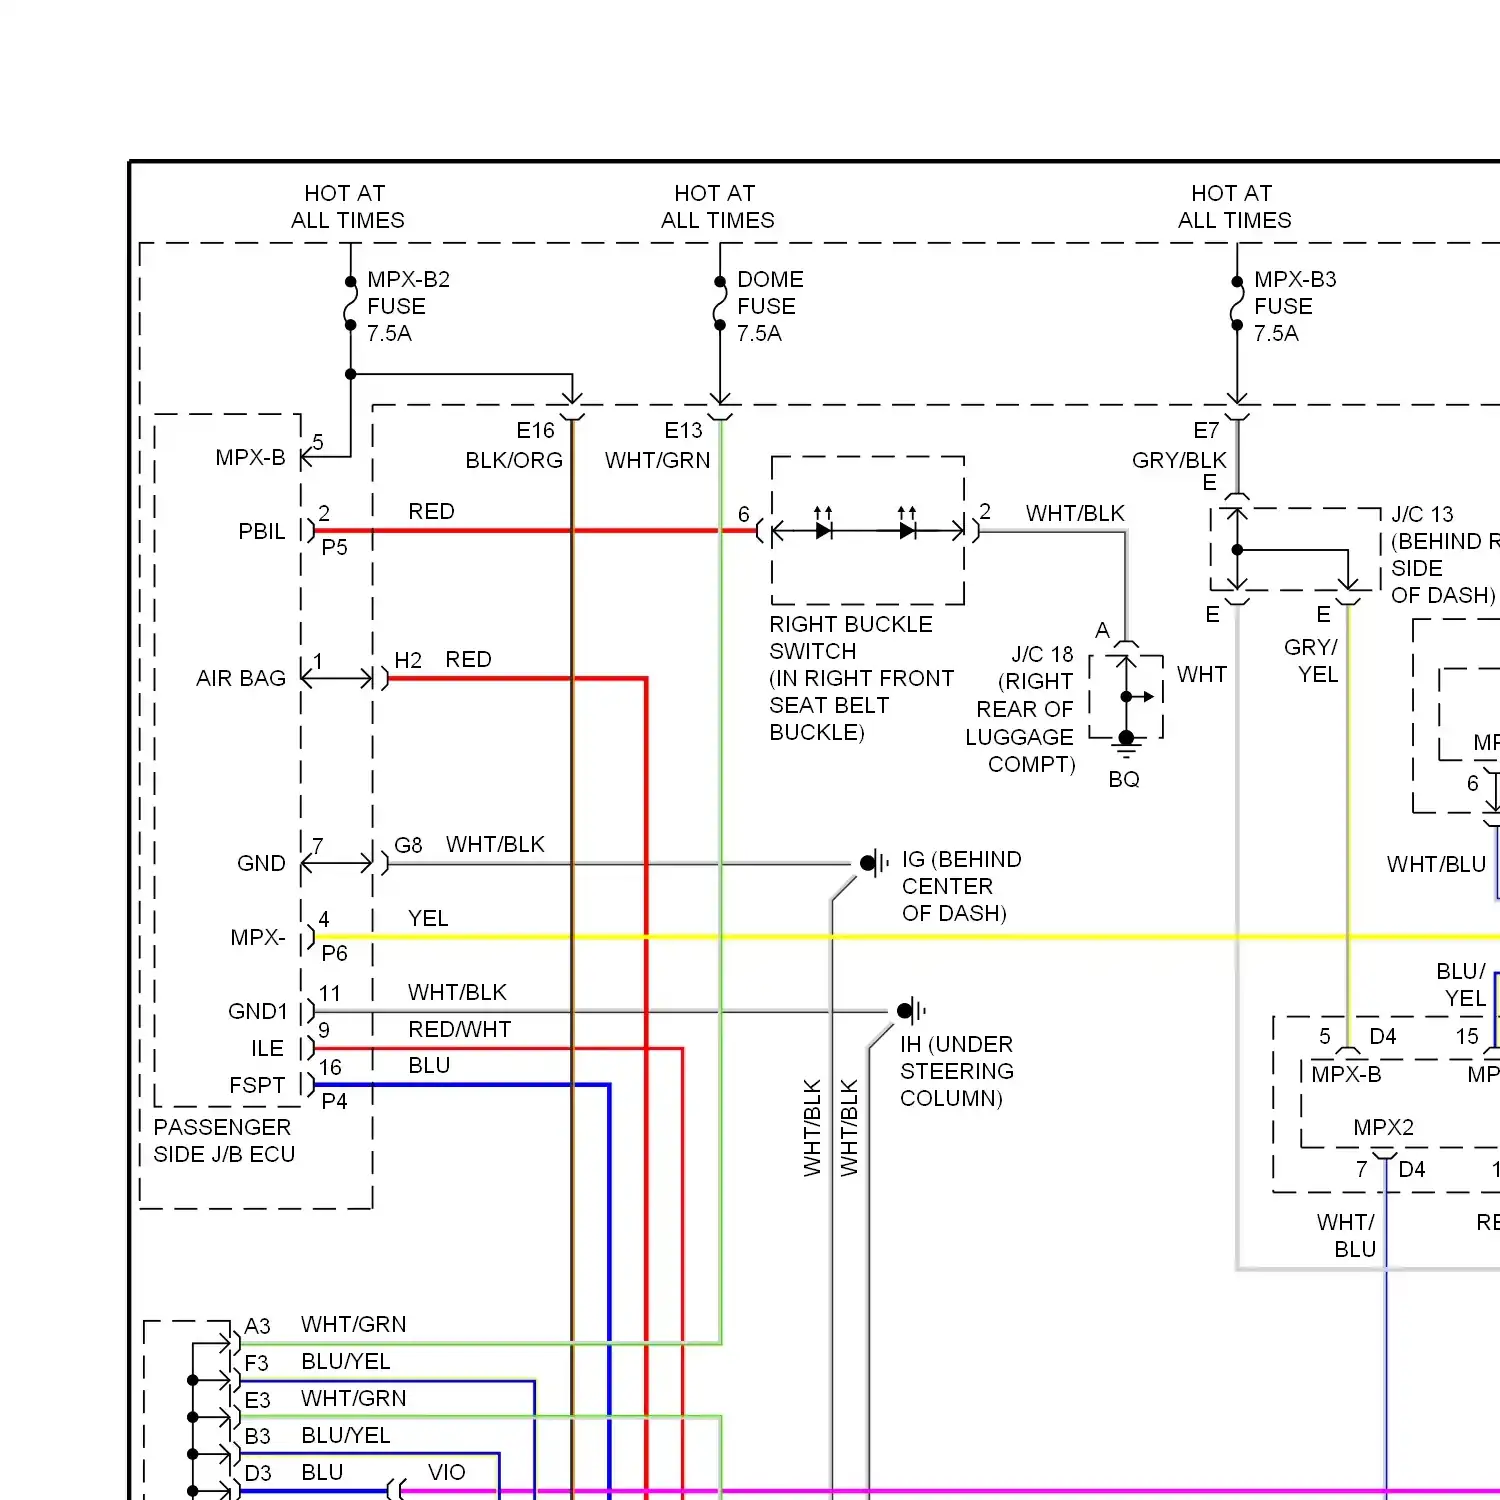Click the P6 connector label
This screenshot has width=1500, height=1500.
point(334,953)
